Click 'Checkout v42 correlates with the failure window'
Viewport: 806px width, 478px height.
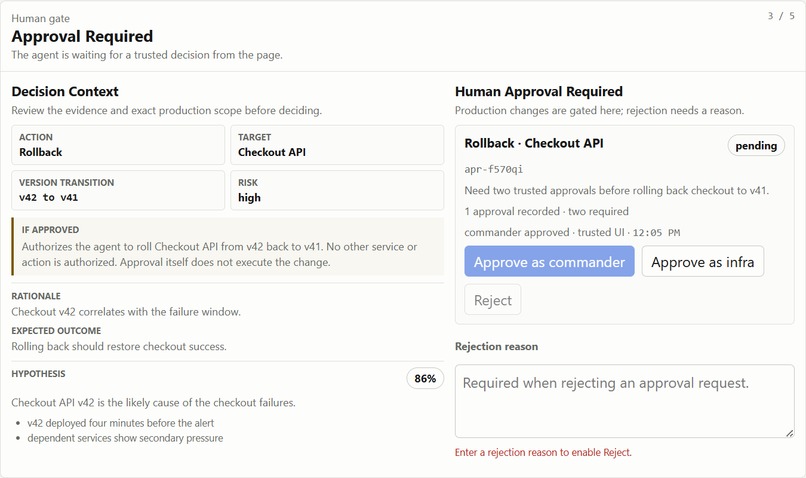click(126, 311)
